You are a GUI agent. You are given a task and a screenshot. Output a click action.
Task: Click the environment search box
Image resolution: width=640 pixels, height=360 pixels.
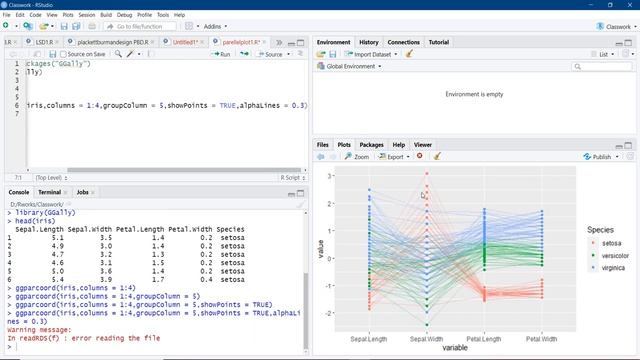[602, 66]
